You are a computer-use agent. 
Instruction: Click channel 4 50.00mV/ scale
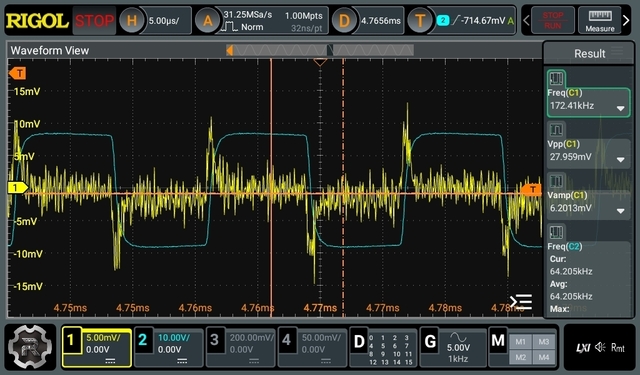click(x=321, y=338)
